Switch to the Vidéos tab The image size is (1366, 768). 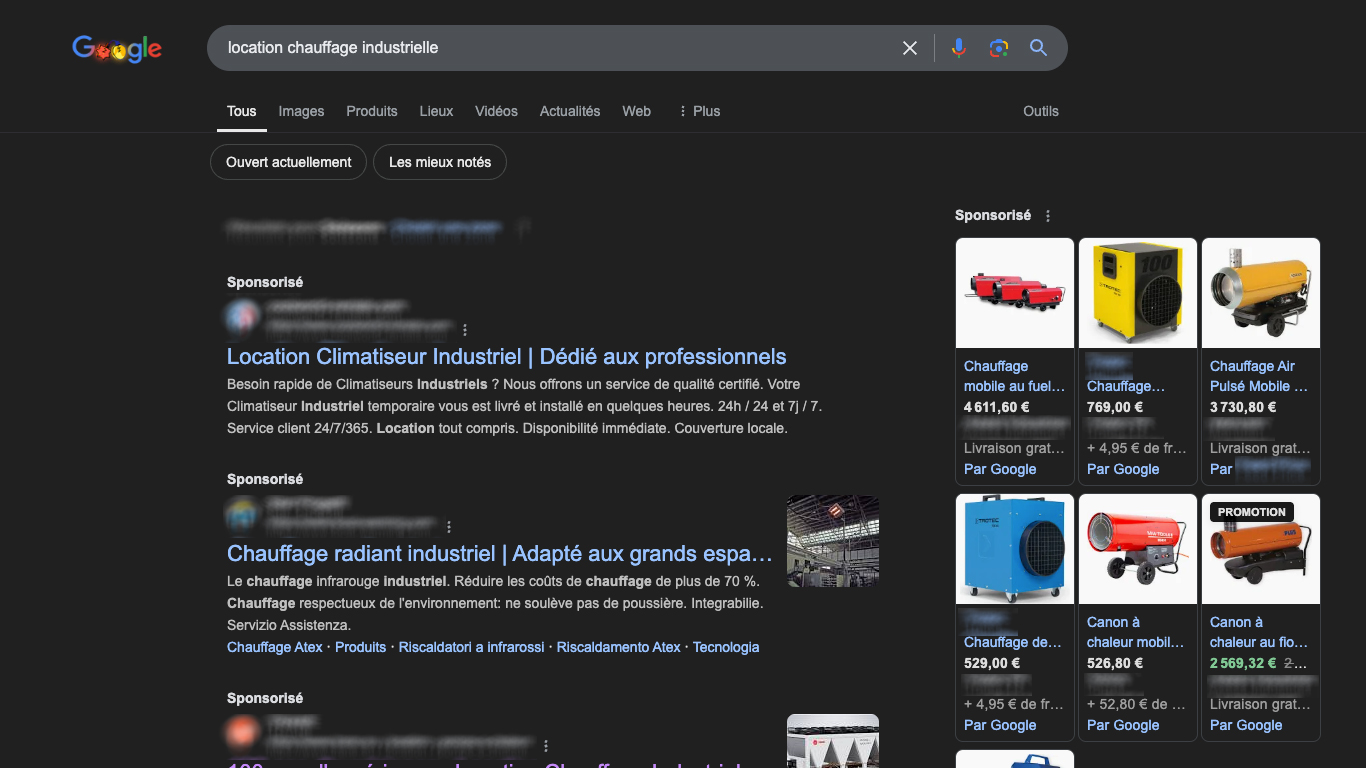[496, 111]
